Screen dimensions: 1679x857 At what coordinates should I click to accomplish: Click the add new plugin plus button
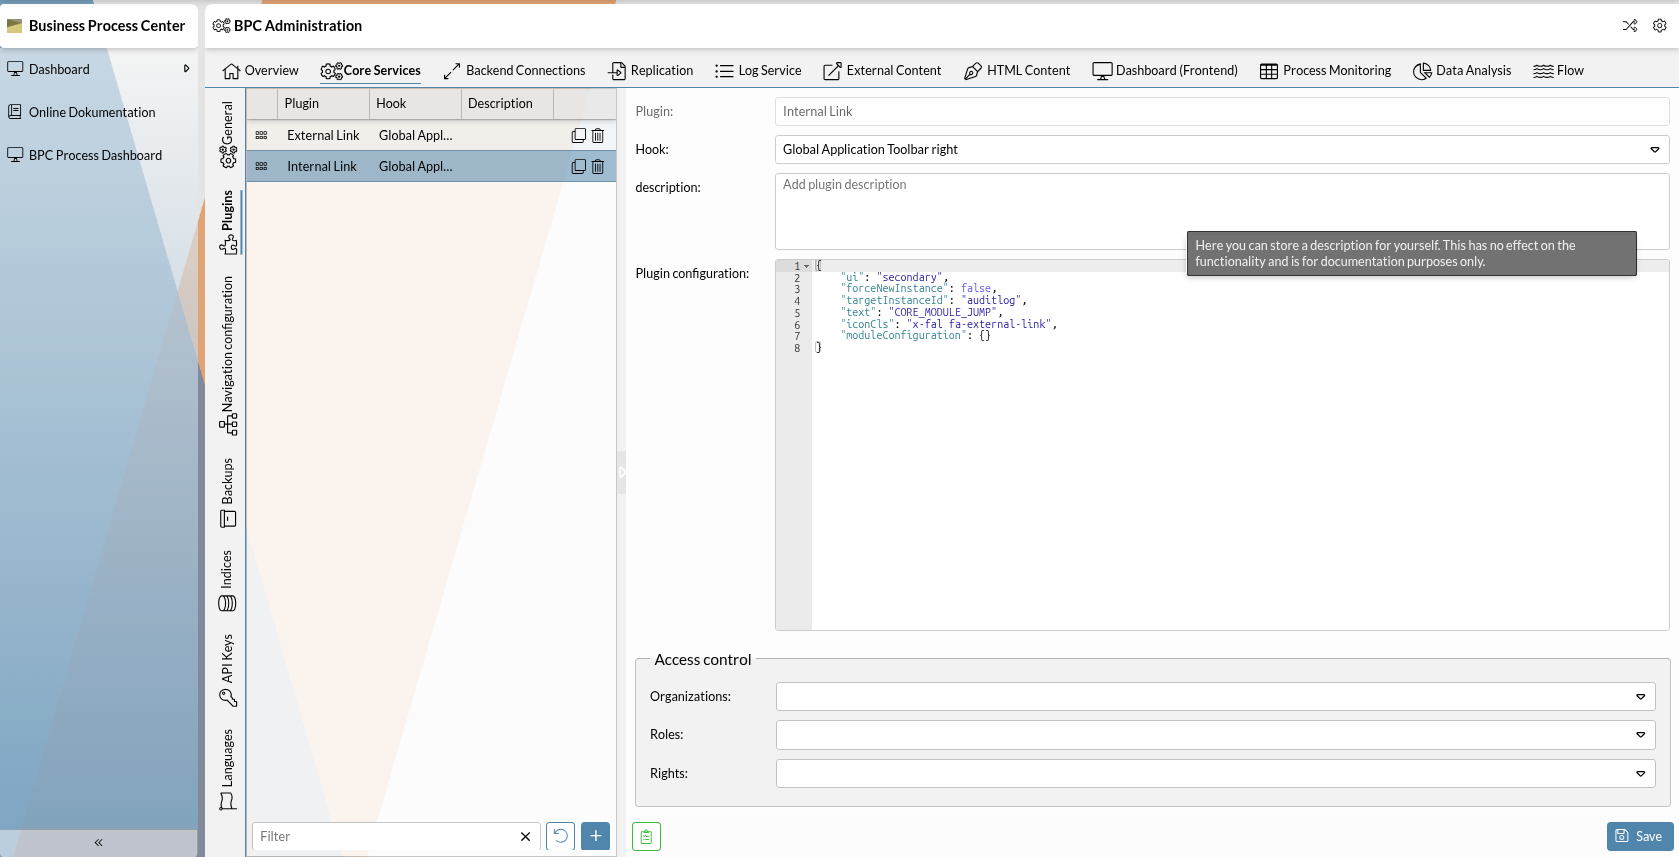click(595, 836)
